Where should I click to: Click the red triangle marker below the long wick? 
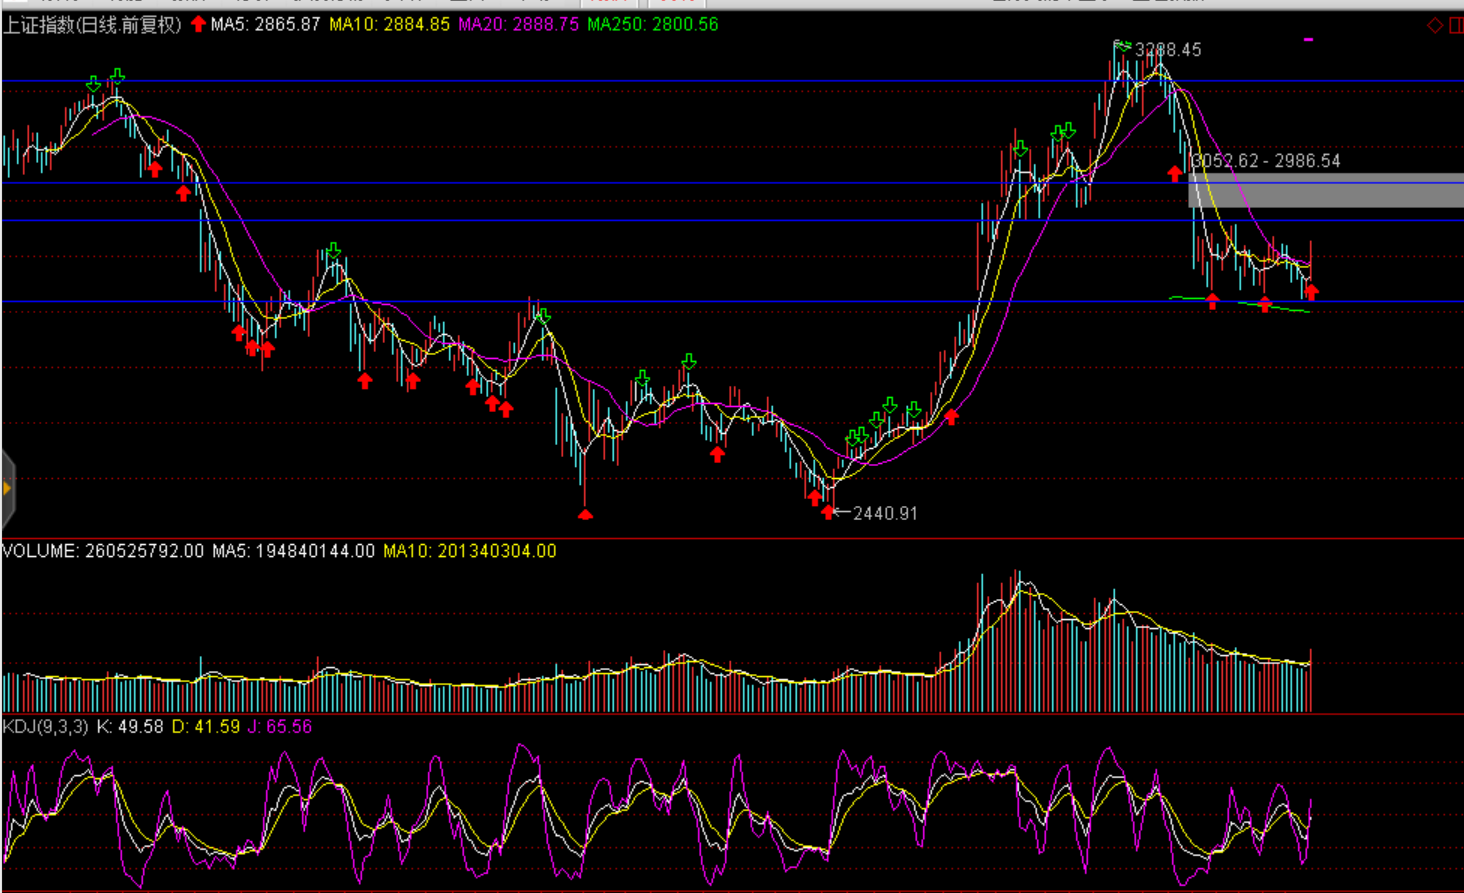click(x=585, y=514)
